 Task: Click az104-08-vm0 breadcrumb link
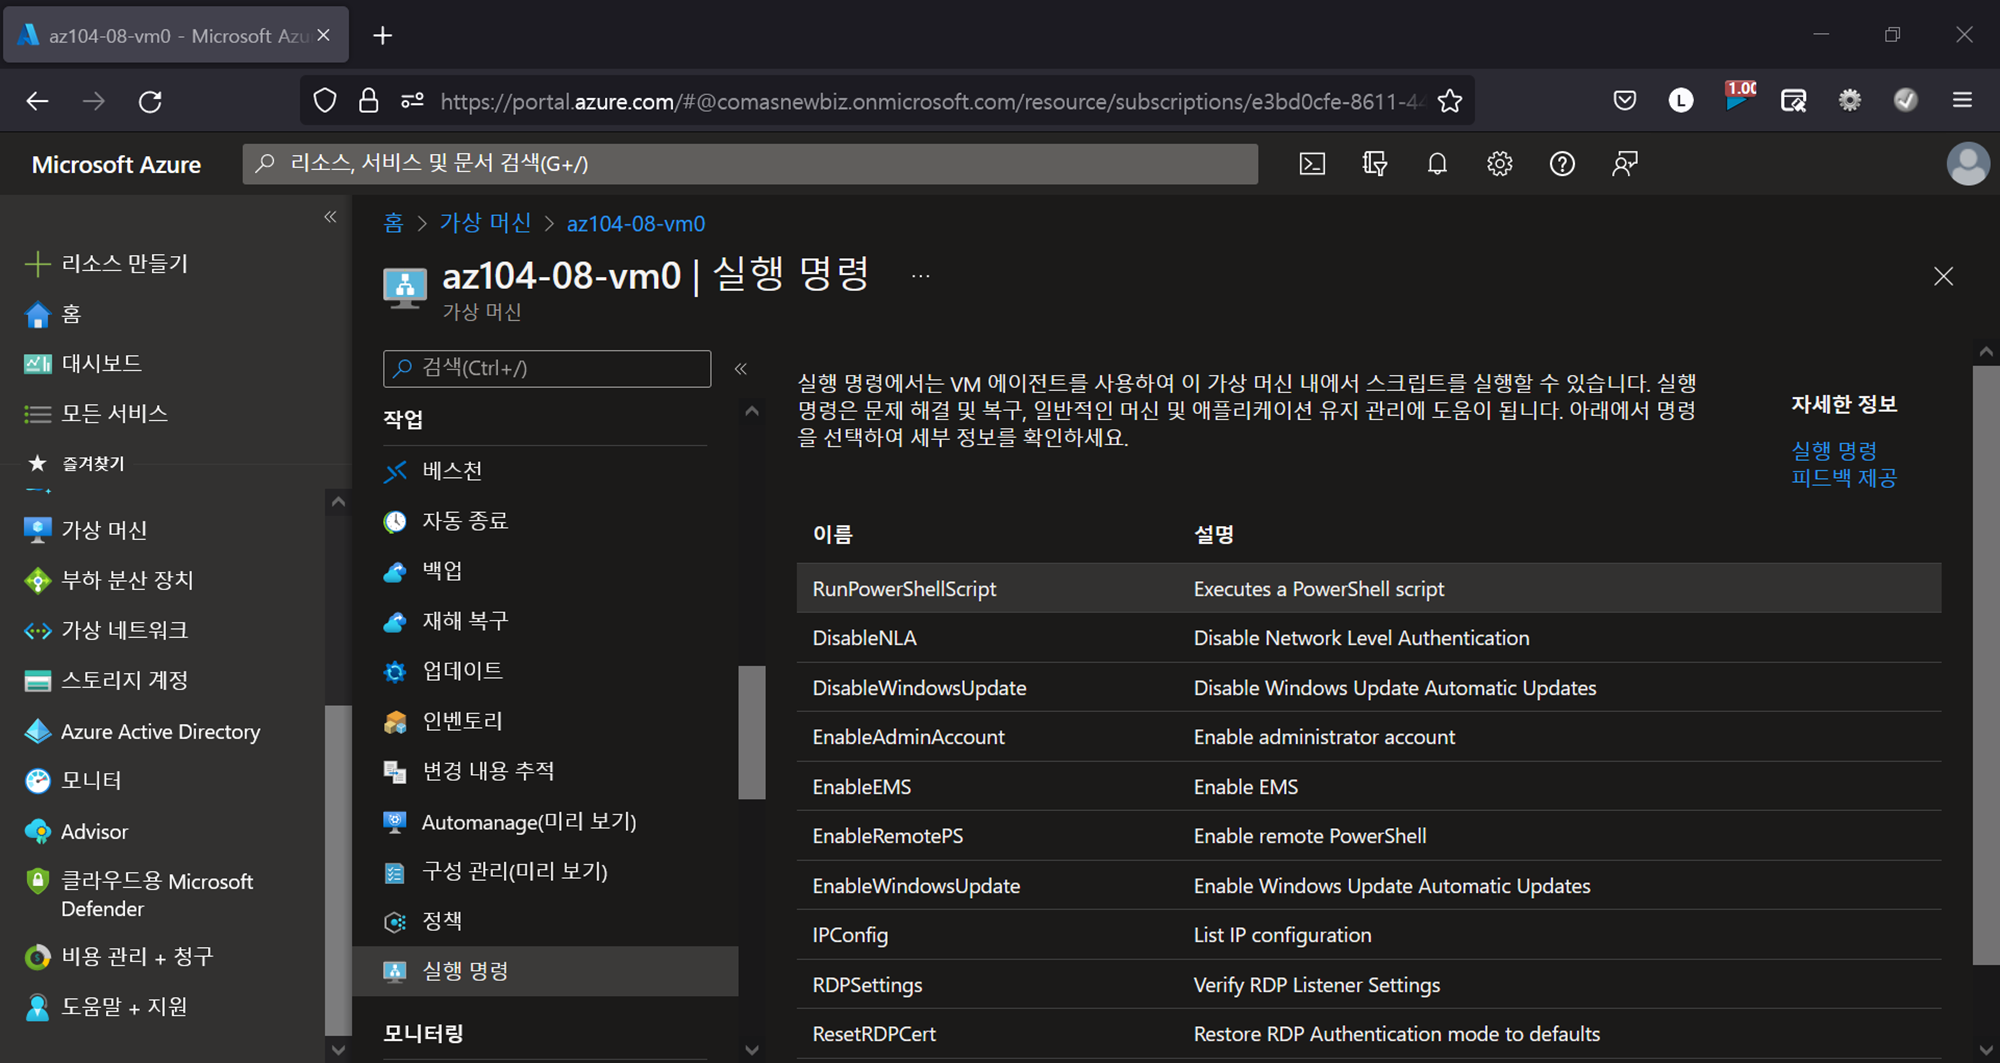[x=636, y=224]
